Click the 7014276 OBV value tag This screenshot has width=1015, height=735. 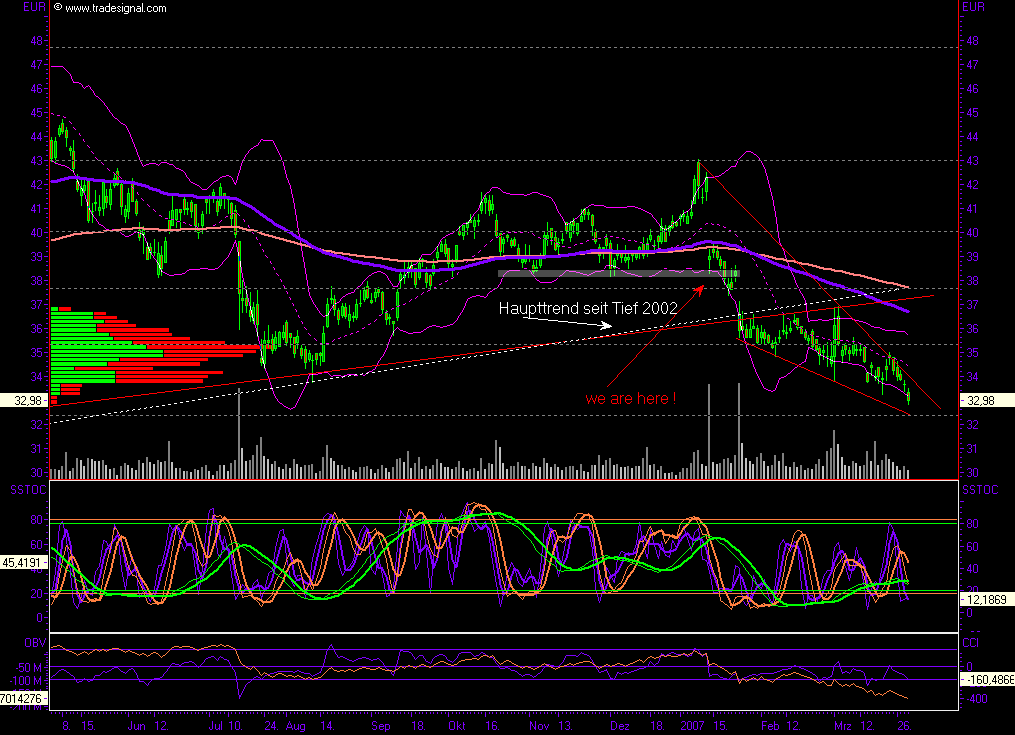22,697
